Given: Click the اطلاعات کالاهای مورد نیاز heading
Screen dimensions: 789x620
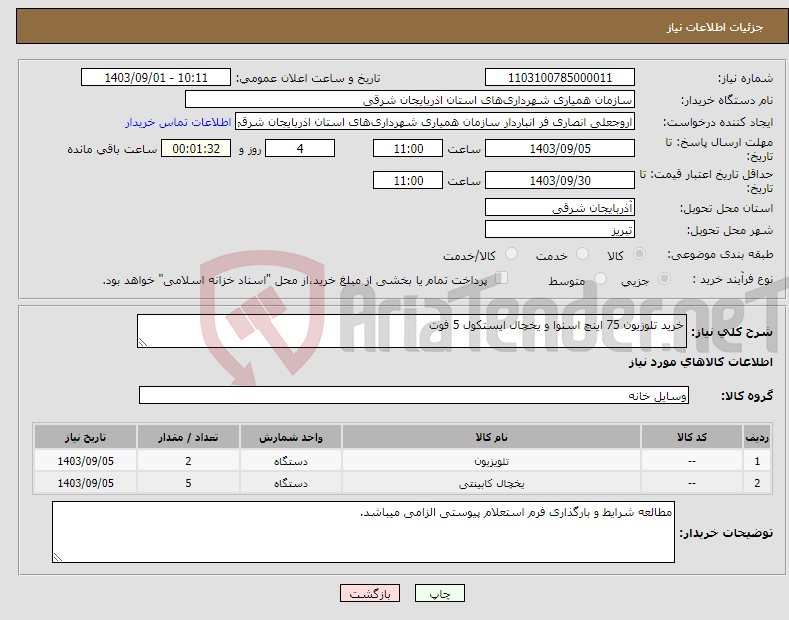Looking at the screenshot, I should click(x=700, y=362).
